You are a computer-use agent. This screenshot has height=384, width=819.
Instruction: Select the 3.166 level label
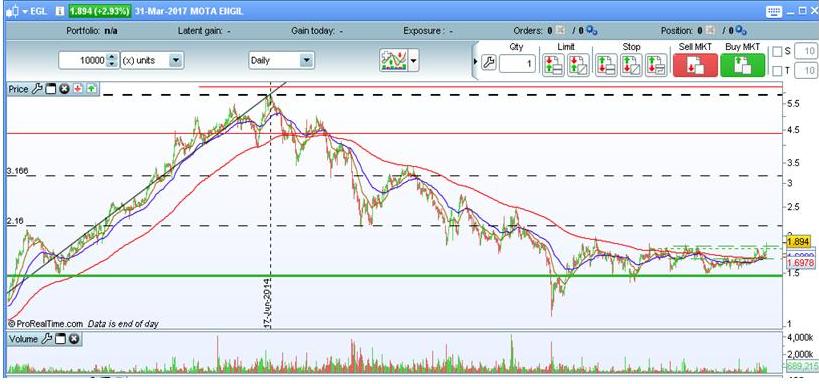(x=17, y=171)
